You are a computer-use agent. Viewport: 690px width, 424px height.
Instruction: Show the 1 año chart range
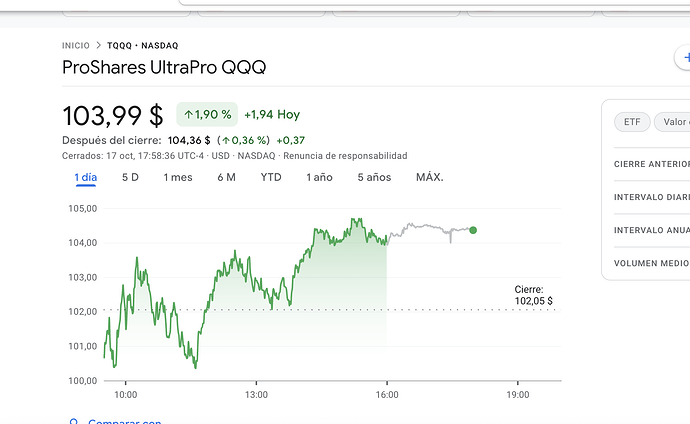(x=318, y=177)
